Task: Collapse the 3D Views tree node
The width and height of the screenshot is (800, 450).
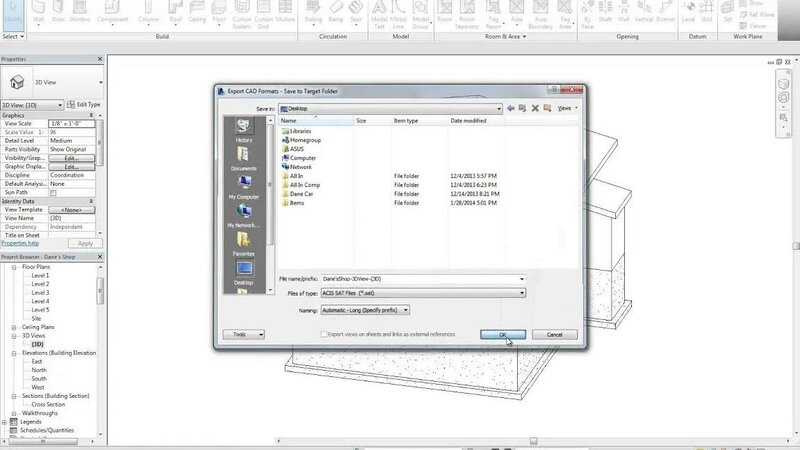Action: coord(14,336)
